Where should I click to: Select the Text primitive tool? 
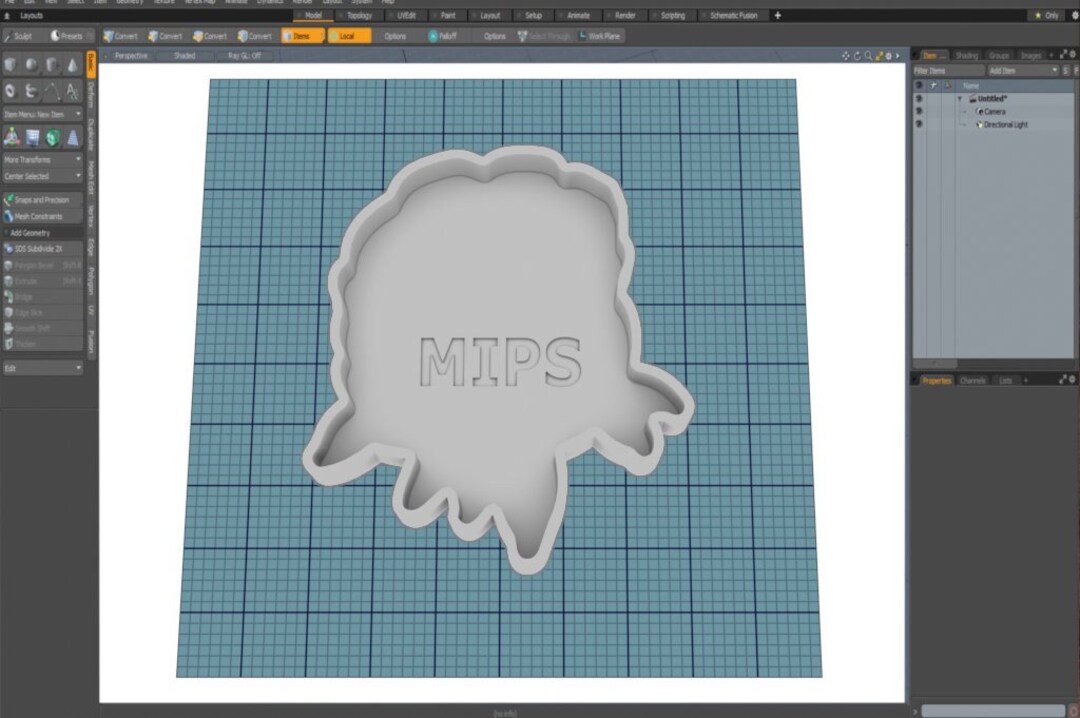coord(71,90)
